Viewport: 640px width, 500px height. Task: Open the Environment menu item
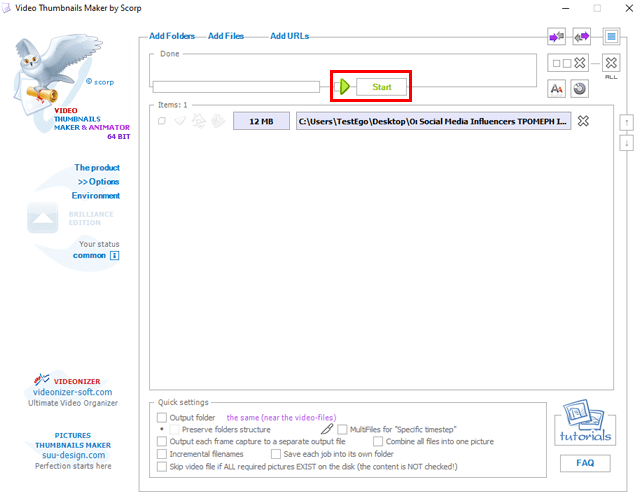coord(96,196)
